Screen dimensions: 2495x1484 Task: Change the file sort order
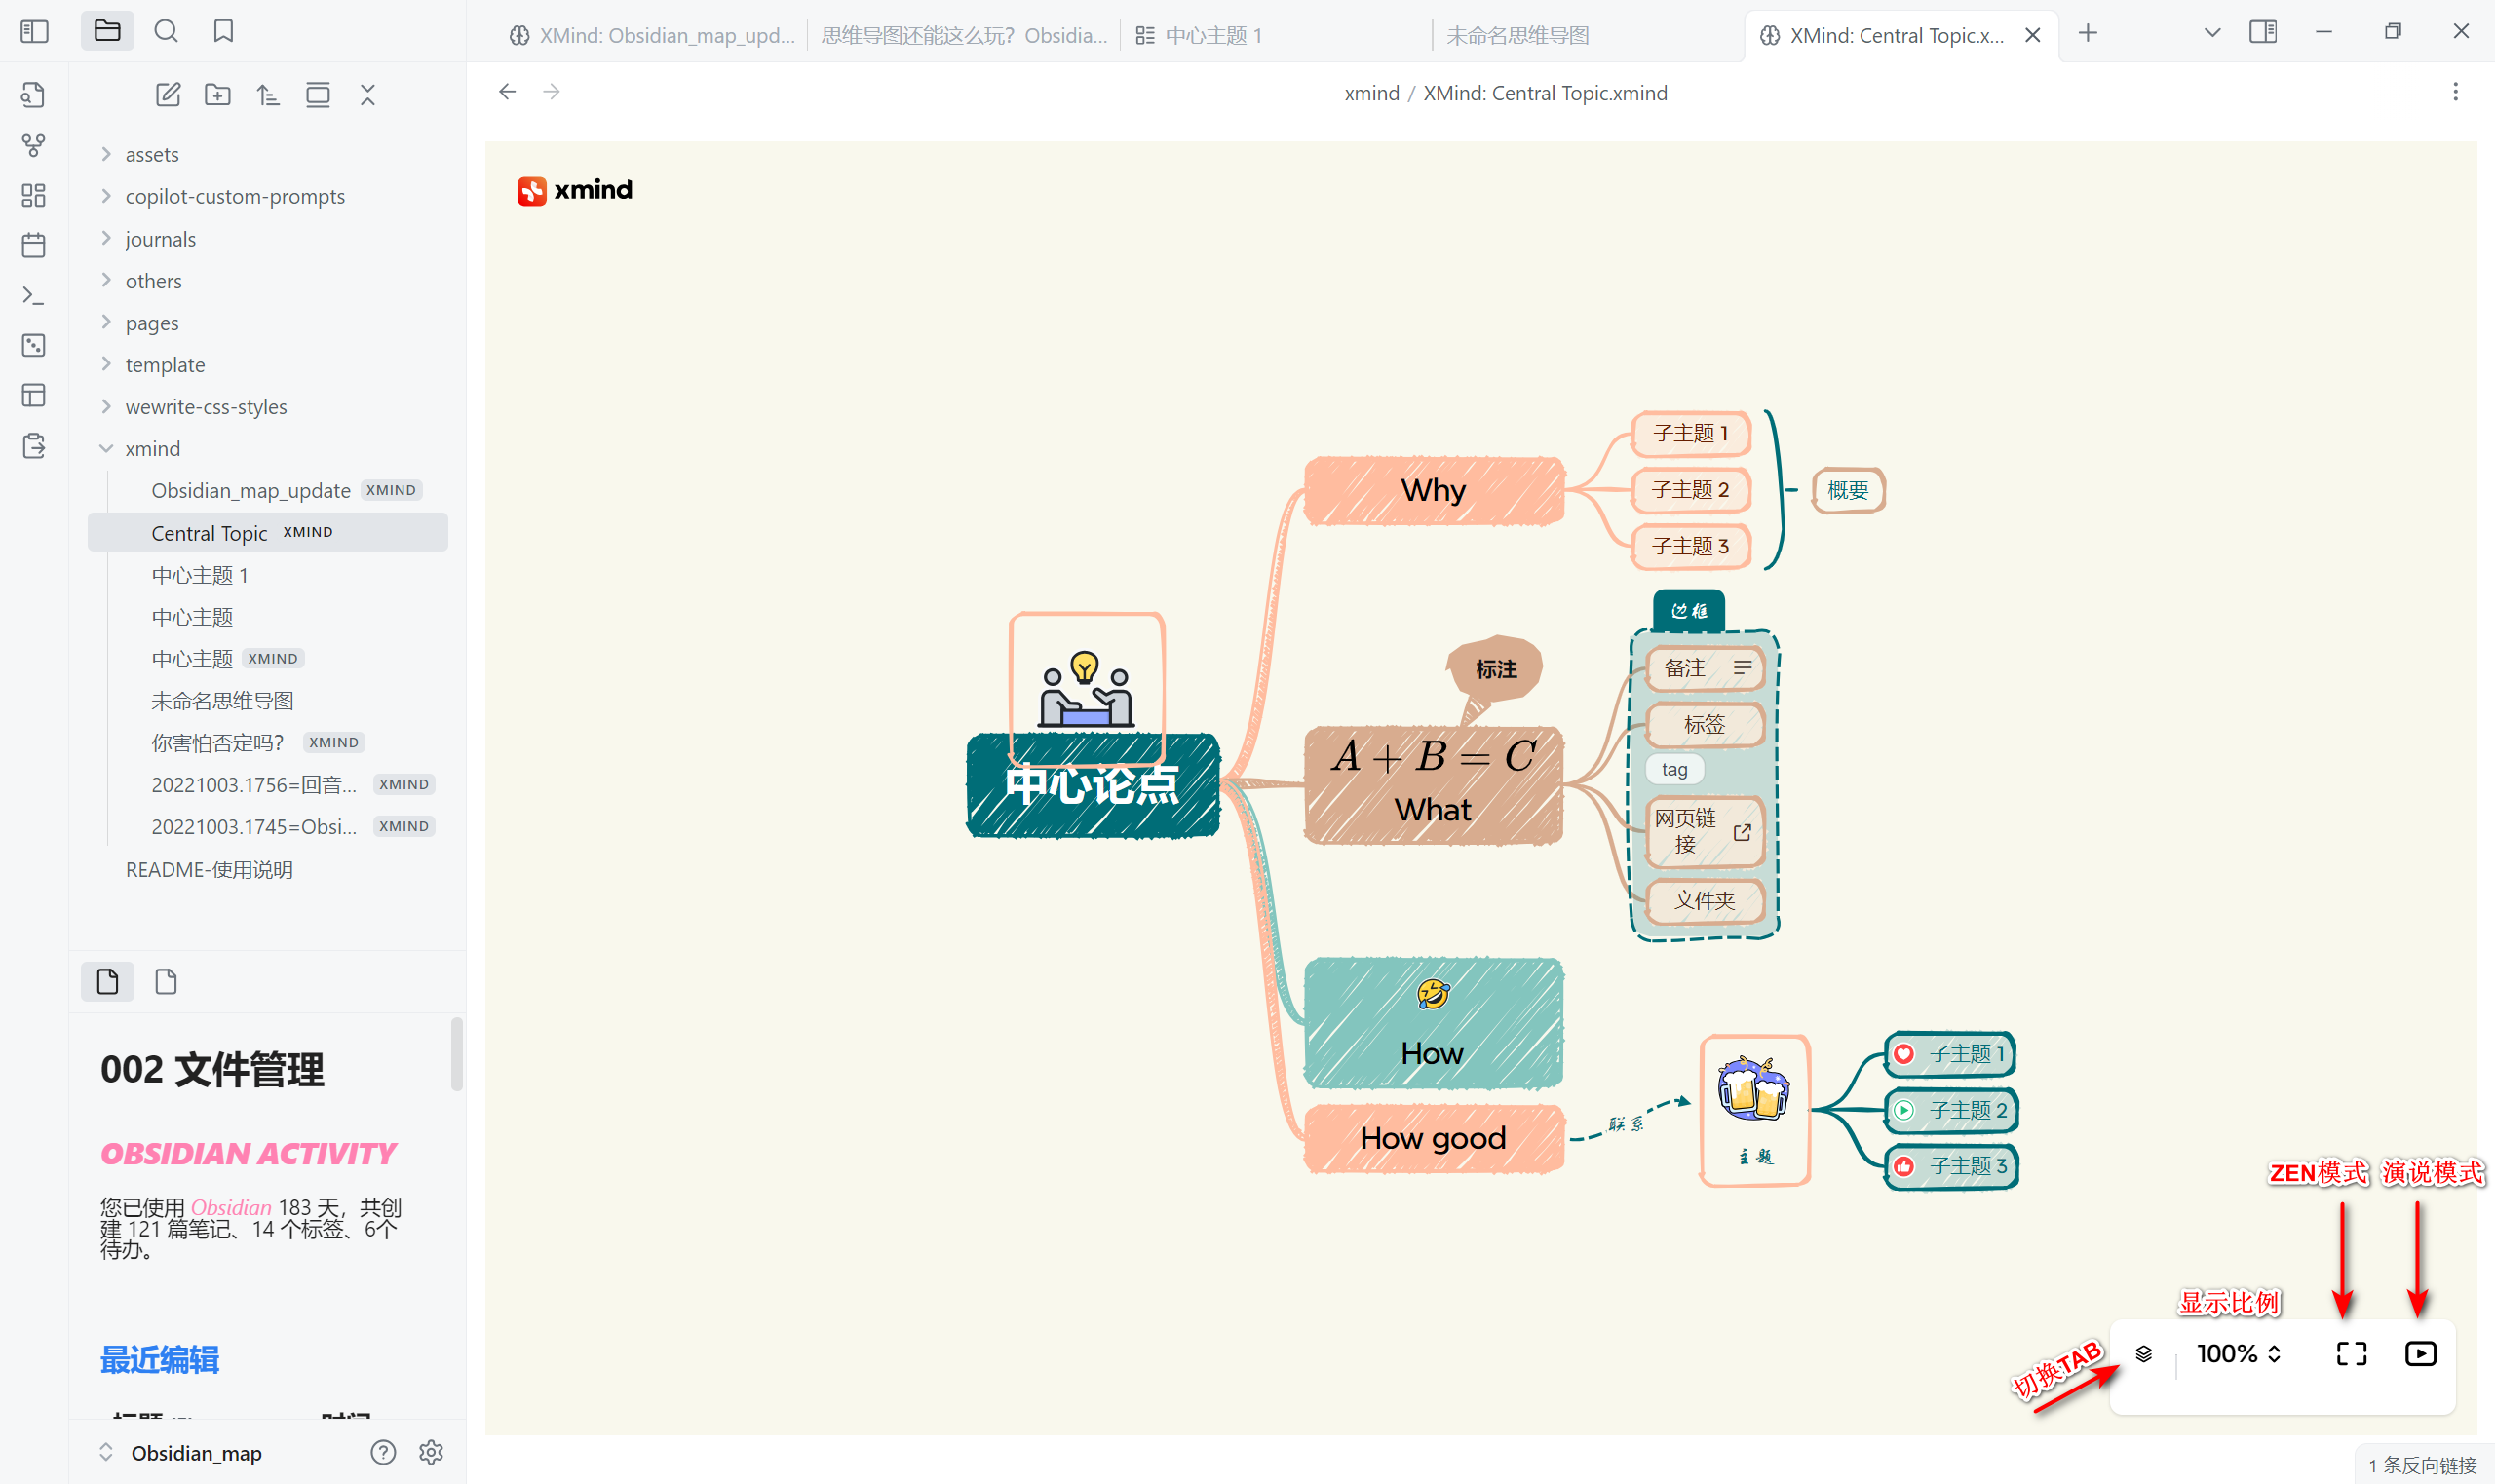pyautogui.click(x=267, y=95)
